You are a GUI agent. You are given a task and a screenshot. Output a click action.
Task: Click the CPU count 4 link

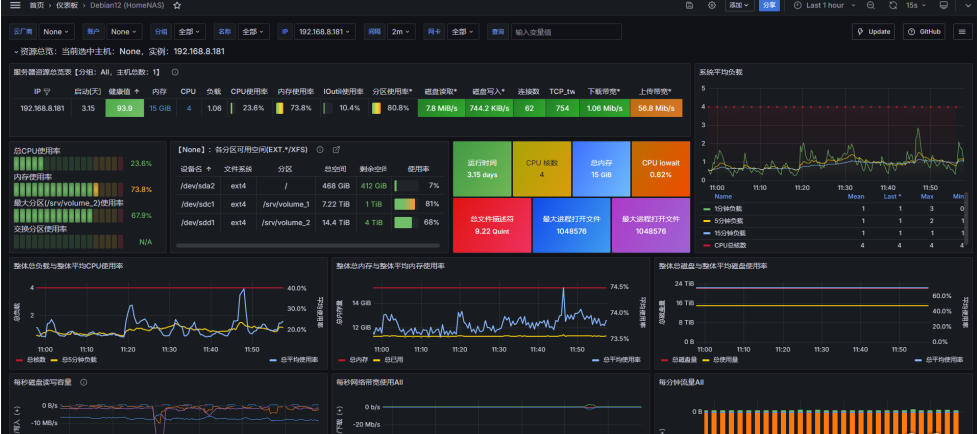(x=189, y=108)
